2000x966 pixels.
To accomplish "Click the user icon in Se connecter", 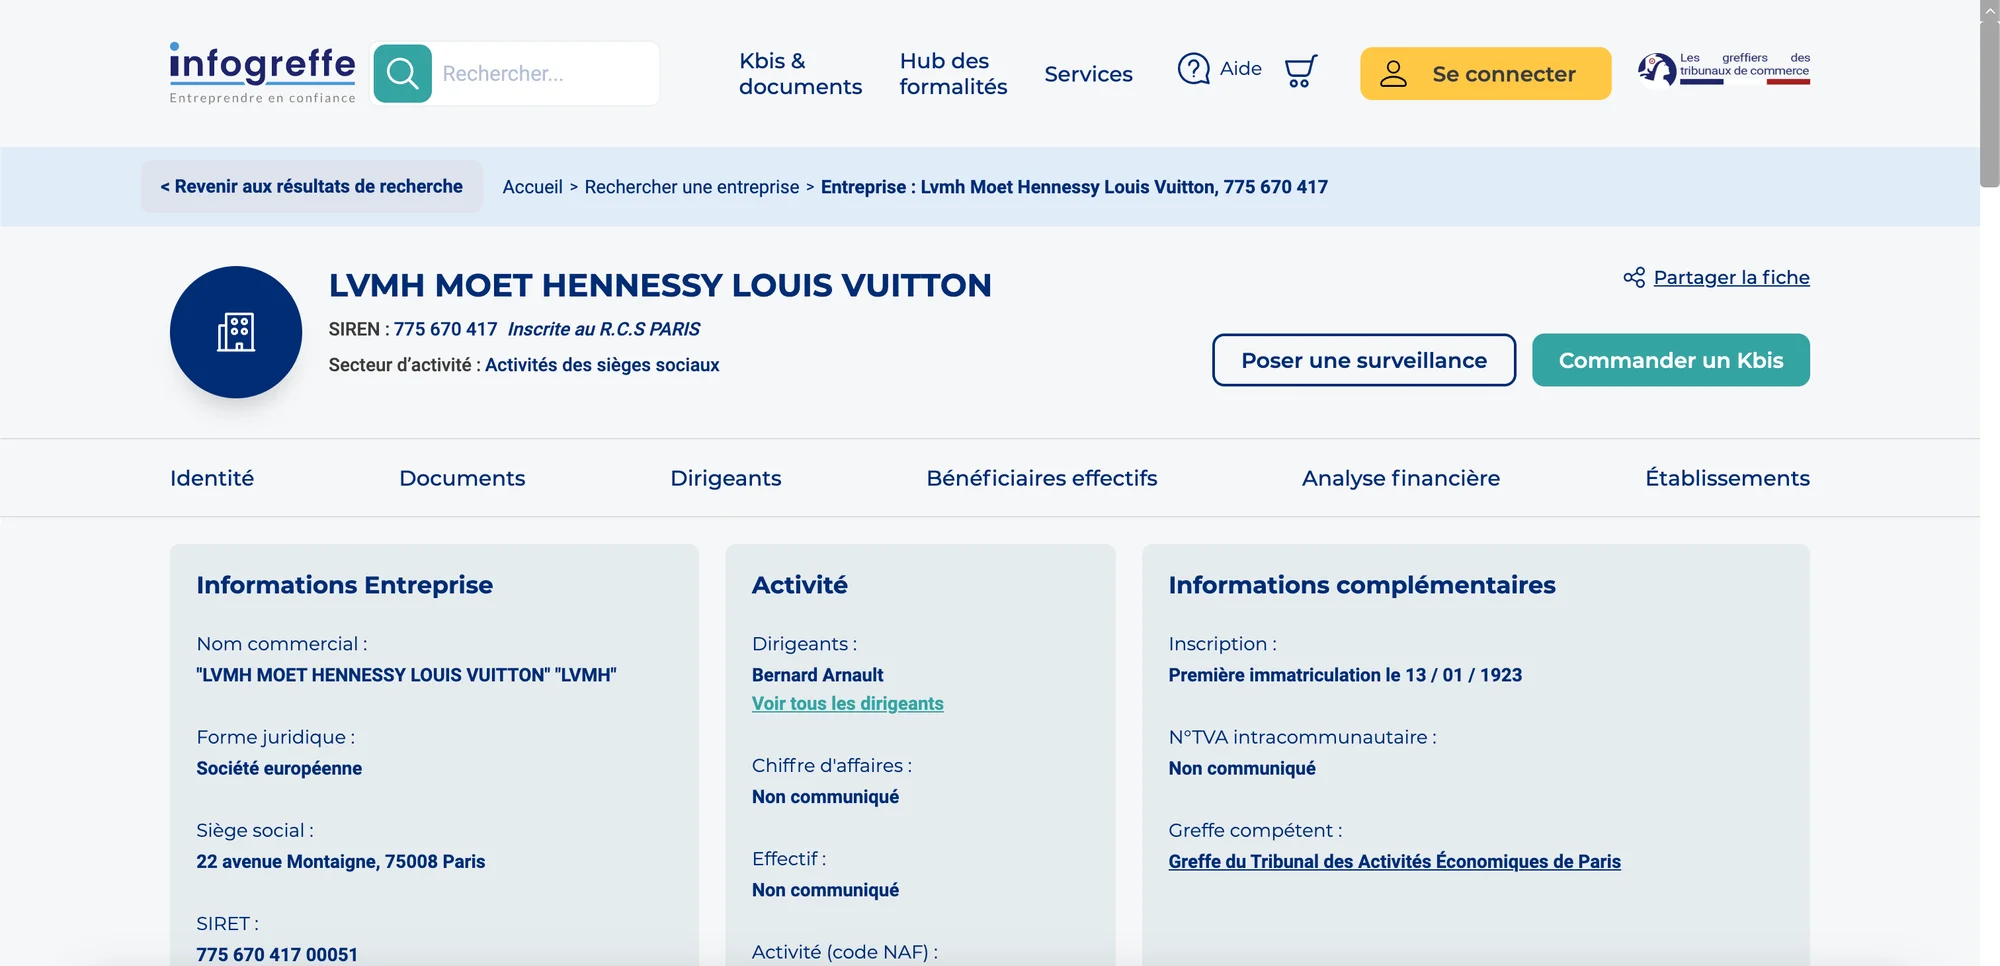I will click(x=1393, y=74).
